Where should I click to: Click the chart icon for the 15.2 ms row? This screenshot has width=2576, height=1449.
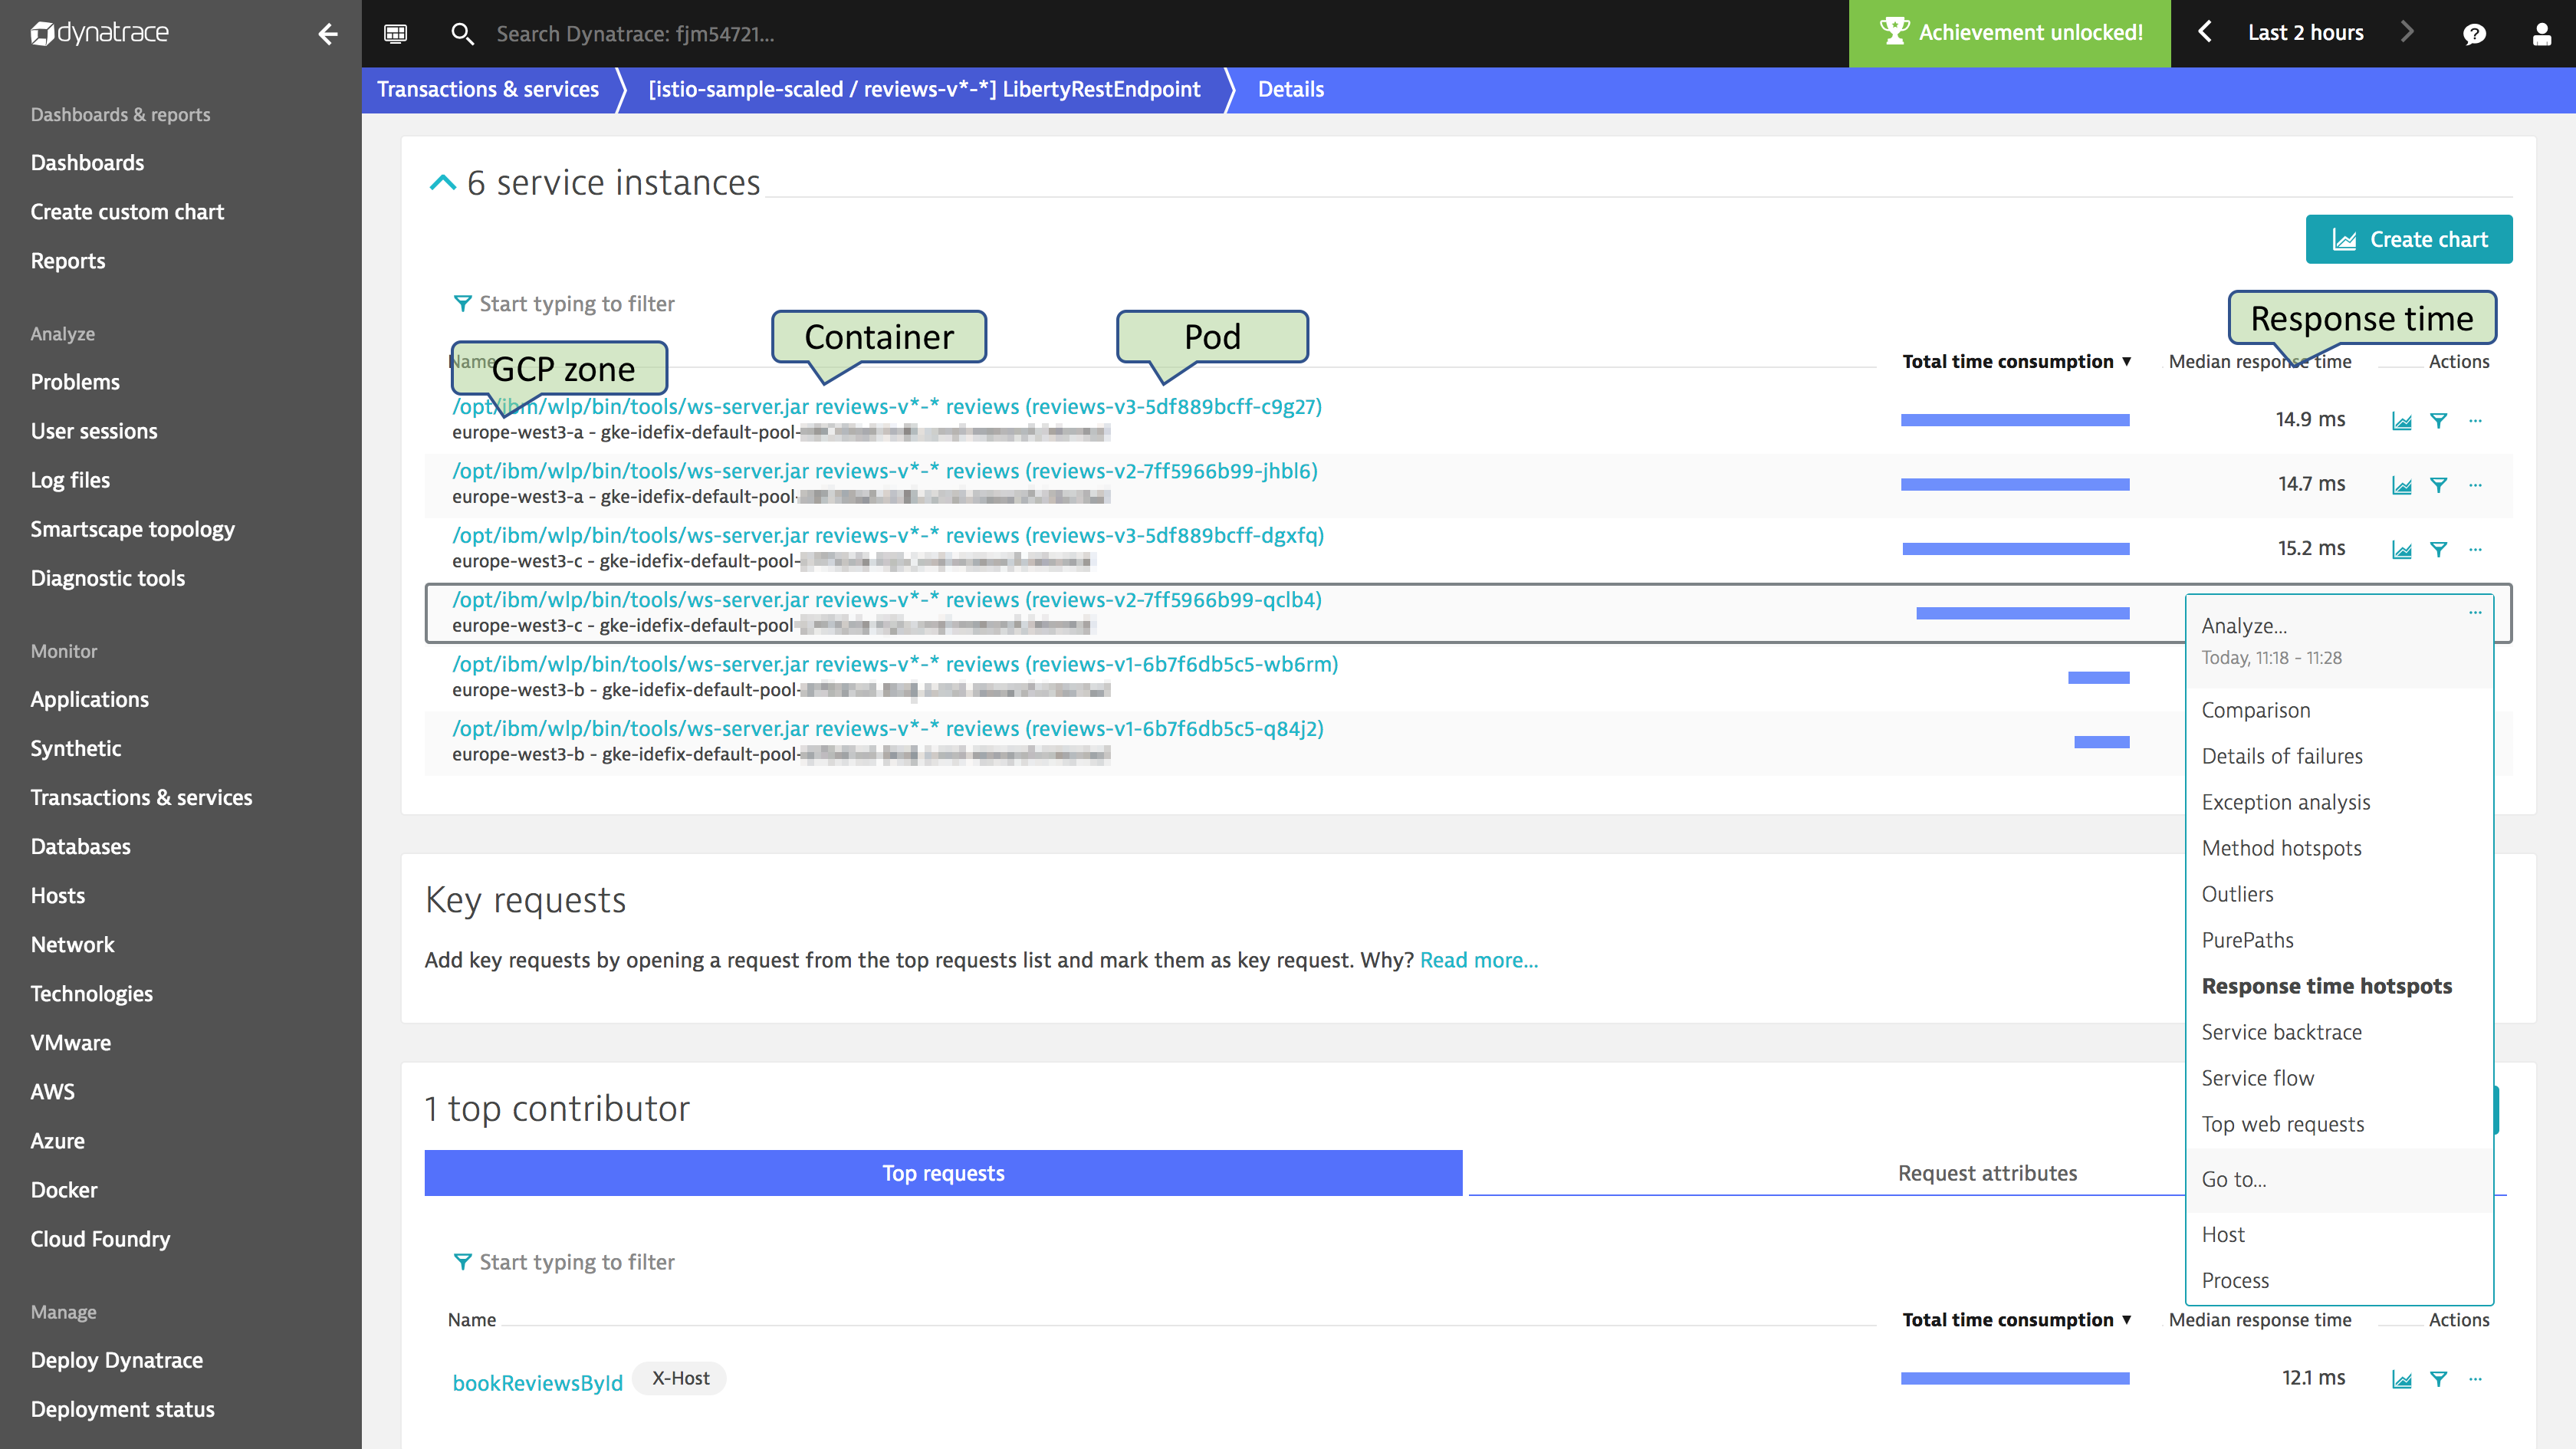pyautogui.click(x=2401, y=549)
